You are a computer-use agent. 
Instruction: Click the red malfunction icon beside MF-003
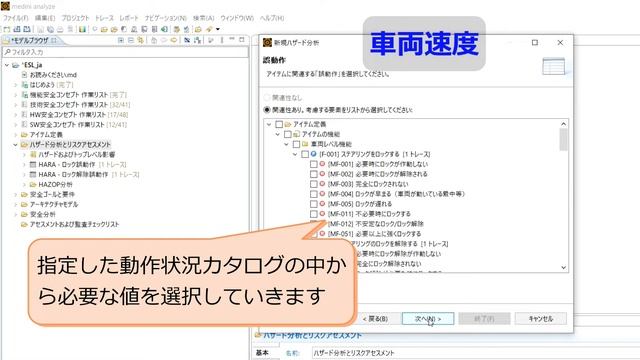322,184
